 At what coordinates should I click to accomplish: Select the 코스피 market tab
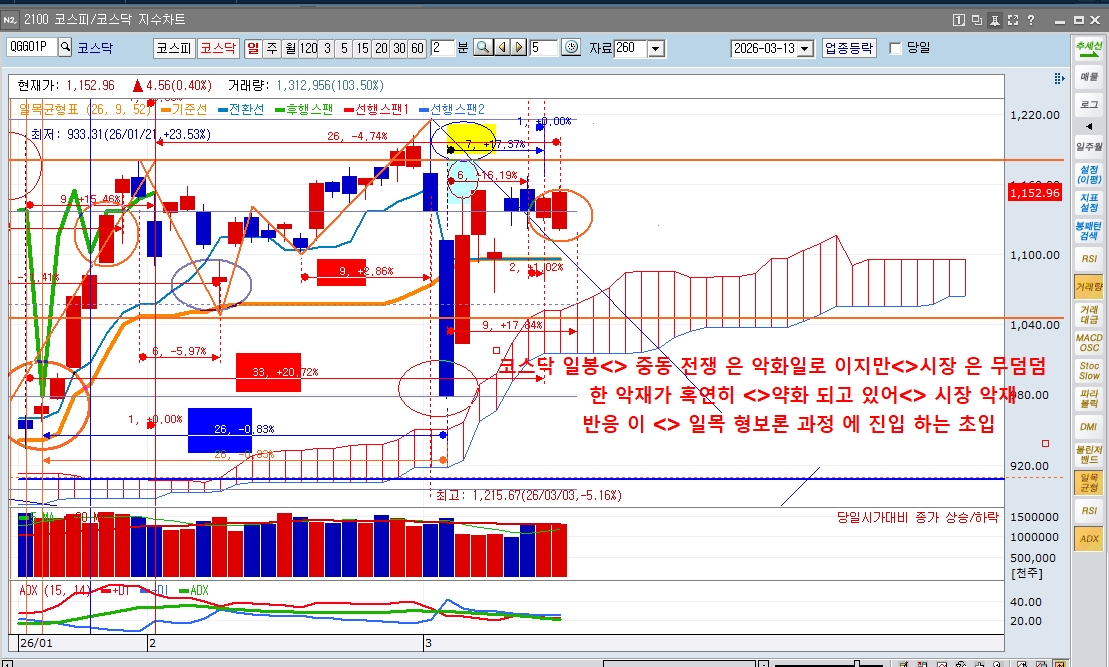173,47
